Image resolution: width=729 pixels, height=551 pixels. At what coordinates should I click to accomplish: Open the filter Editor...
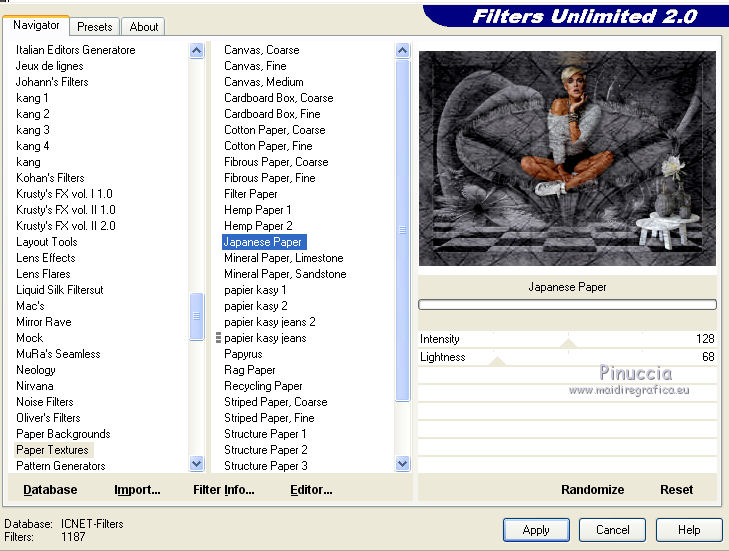311,490
